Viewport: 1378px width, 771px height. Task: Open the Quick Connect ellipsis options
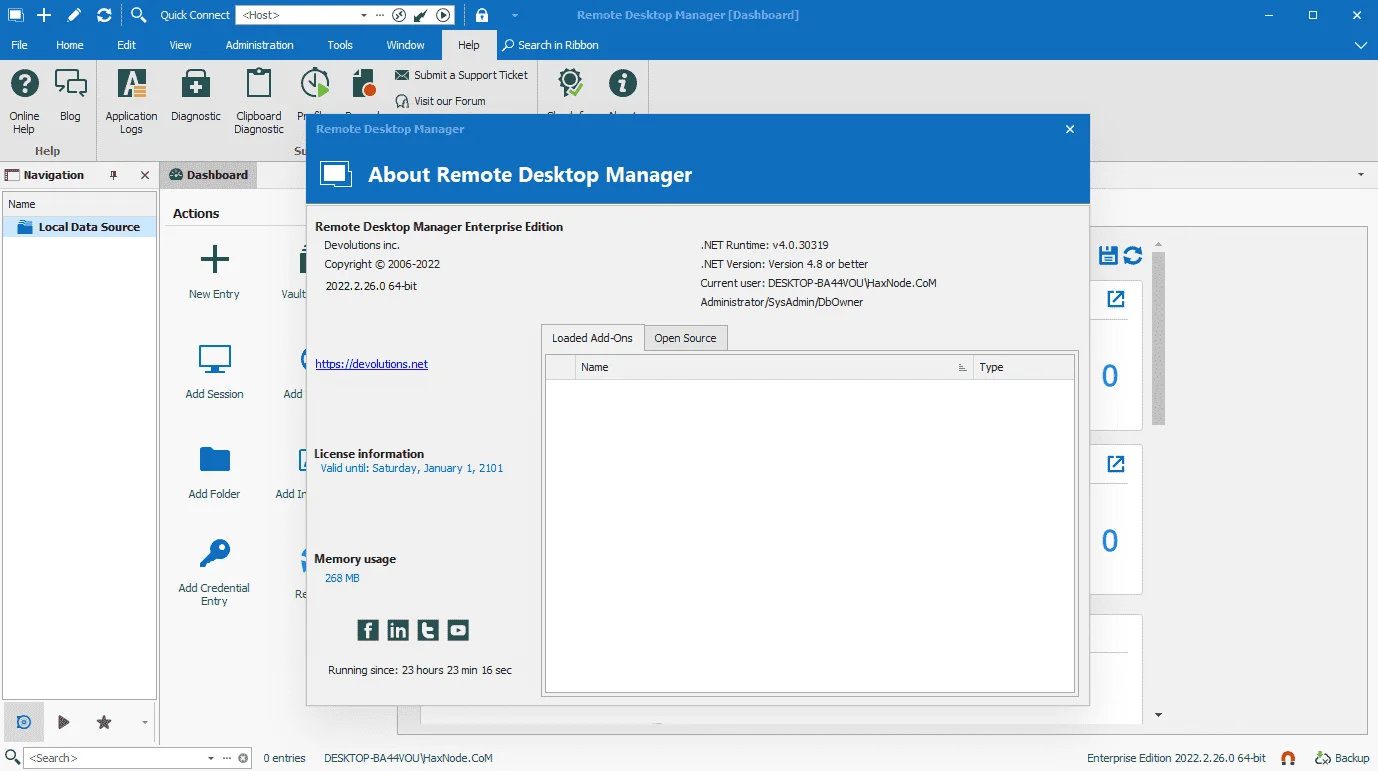(379, 15)
